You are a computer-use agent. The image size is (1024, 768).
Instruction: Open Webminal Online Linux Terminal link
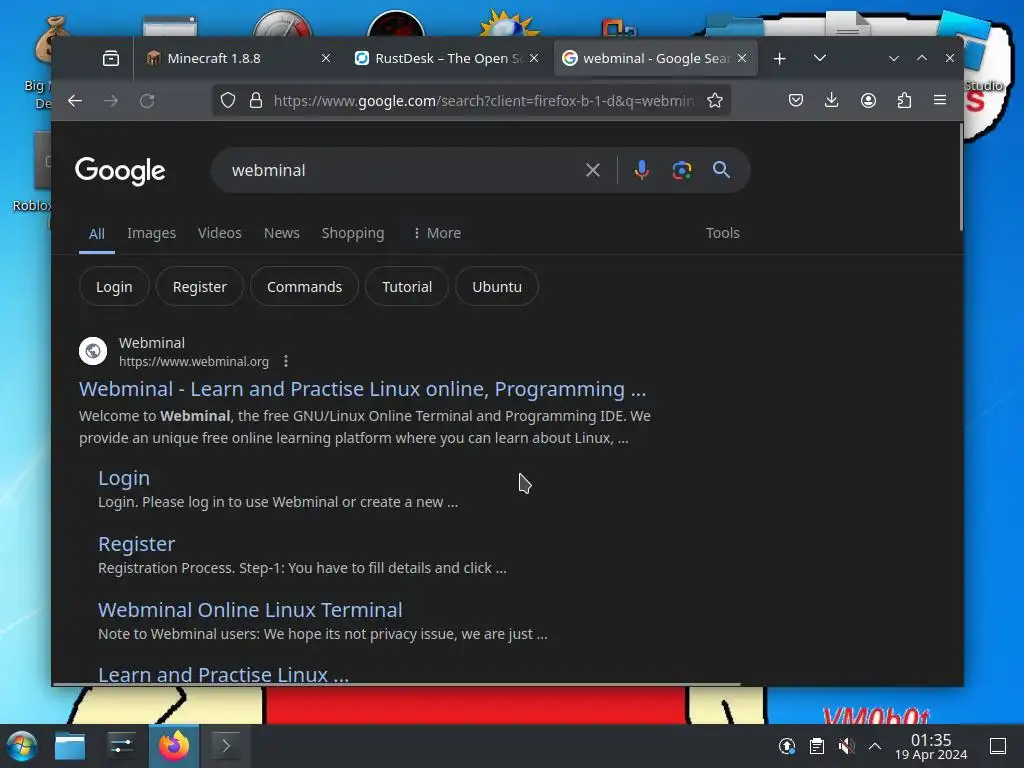(x=250, y=610)
